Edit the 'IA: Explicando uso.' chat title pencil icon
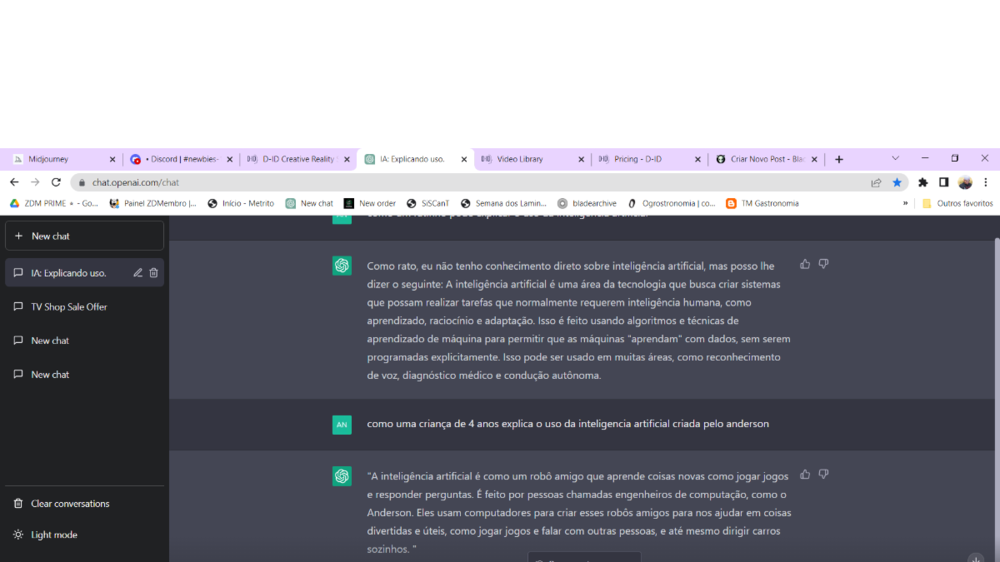1000x562 pixels. click(x=138, y=273)
